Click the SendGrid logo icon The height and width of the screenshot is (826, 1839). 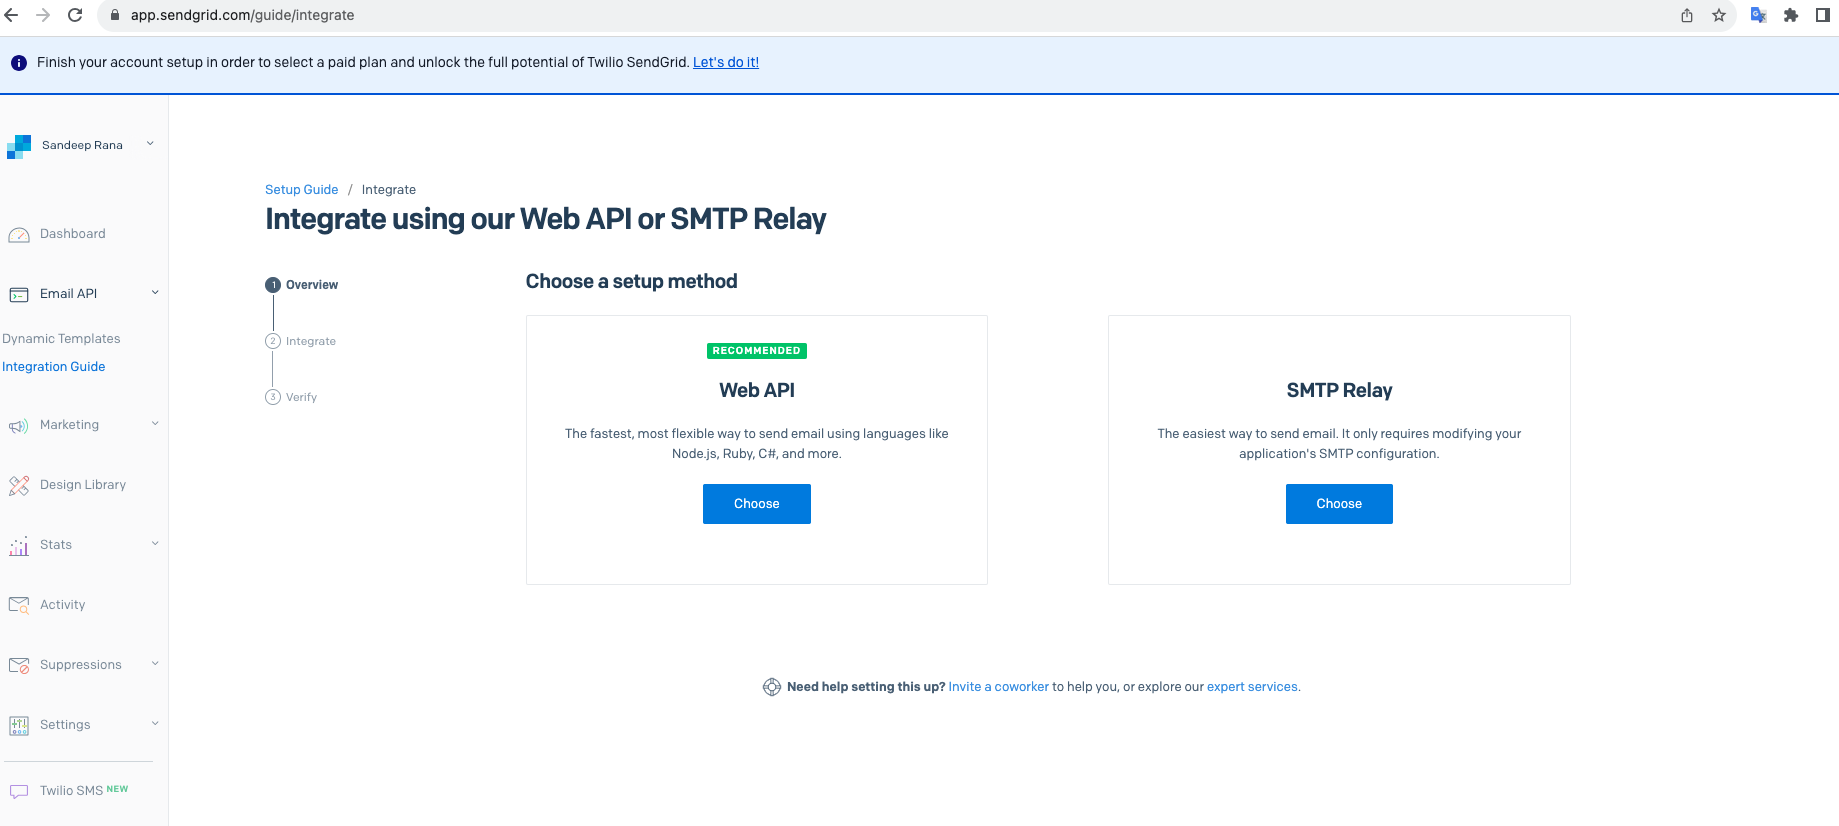(x=19, y=147)
